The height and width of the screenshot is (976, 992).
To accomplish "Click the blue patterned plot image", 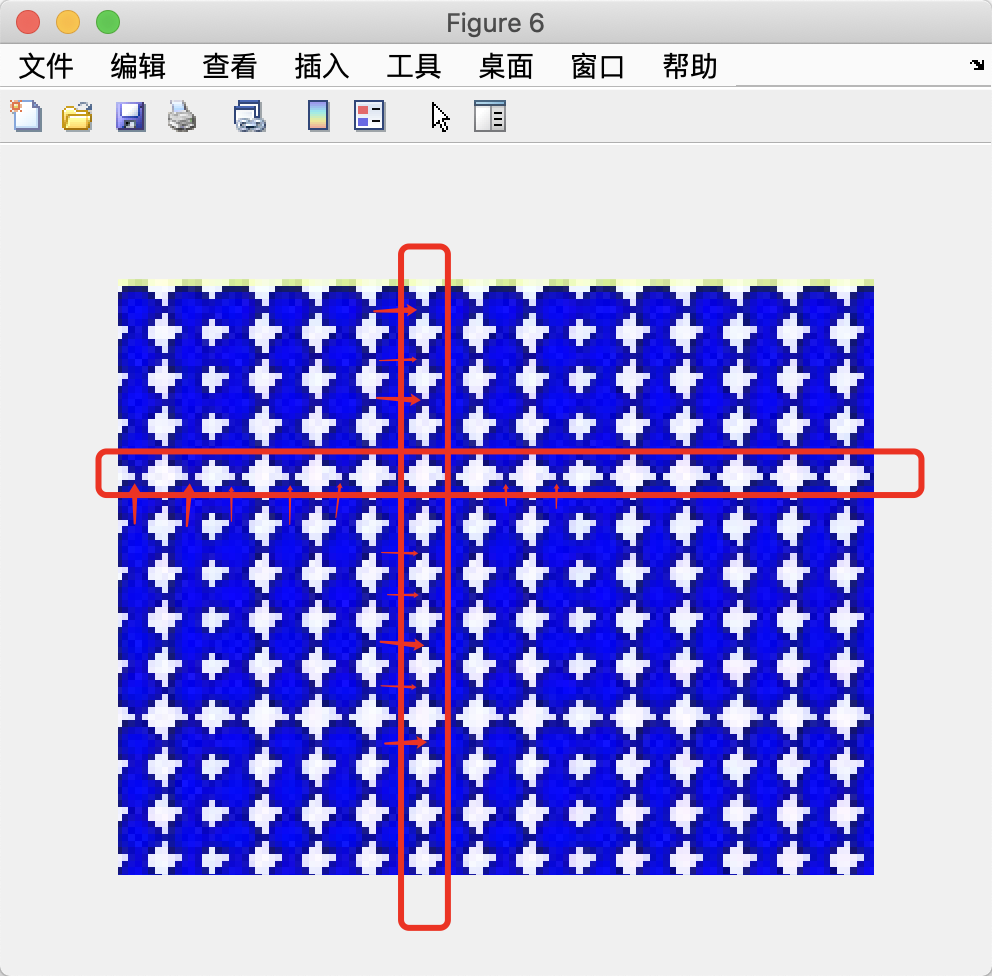I will [495, 577].
